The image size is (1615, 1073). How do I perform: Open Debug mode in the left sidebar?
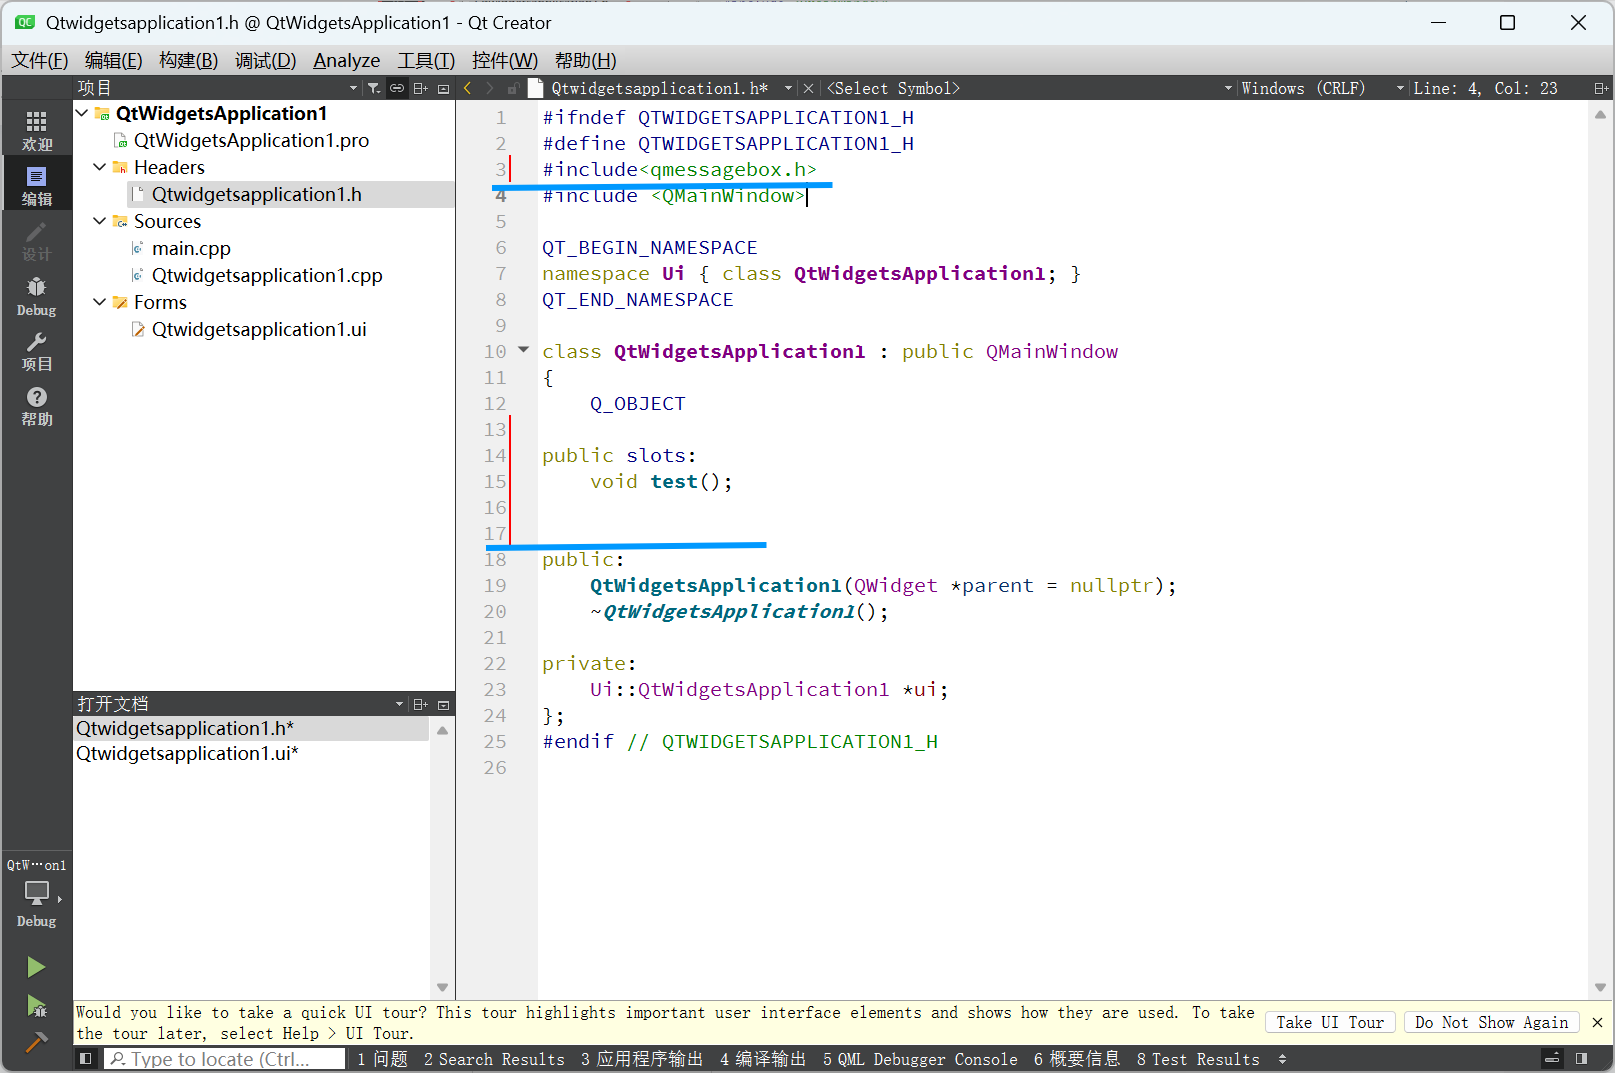37,296
